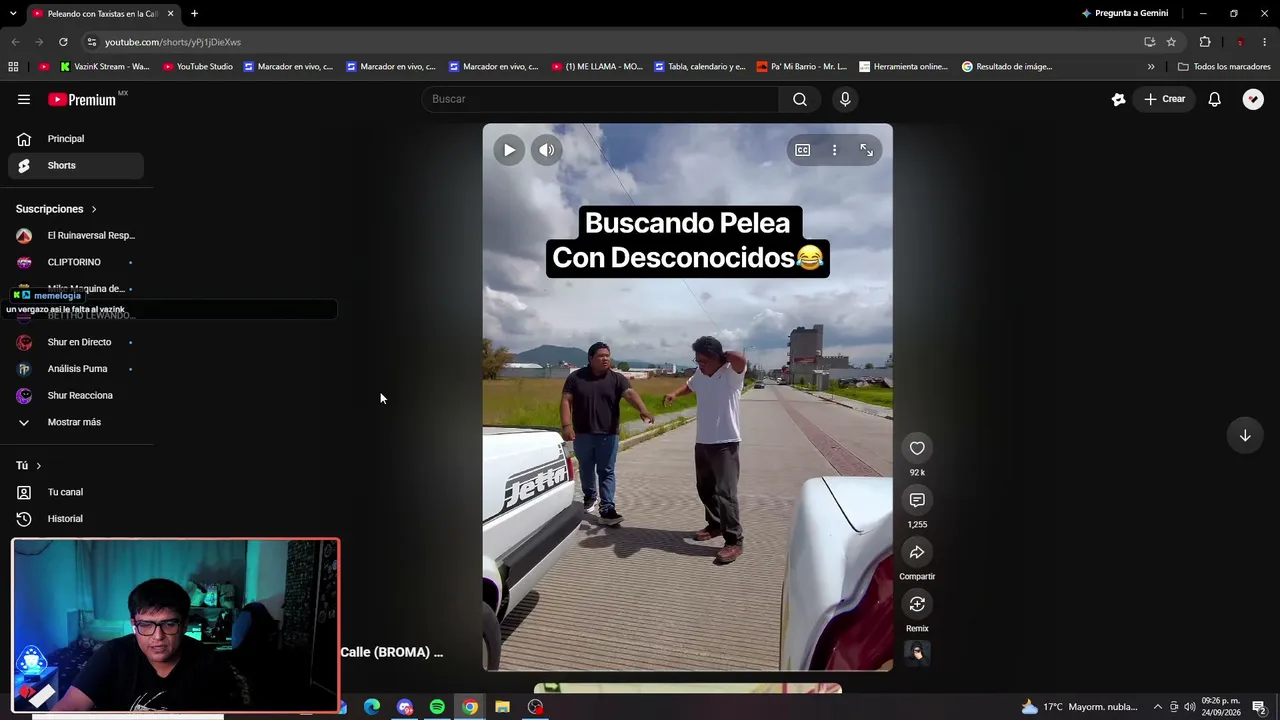Open the comments panel showing 1,255

click(x=917, y=500)
